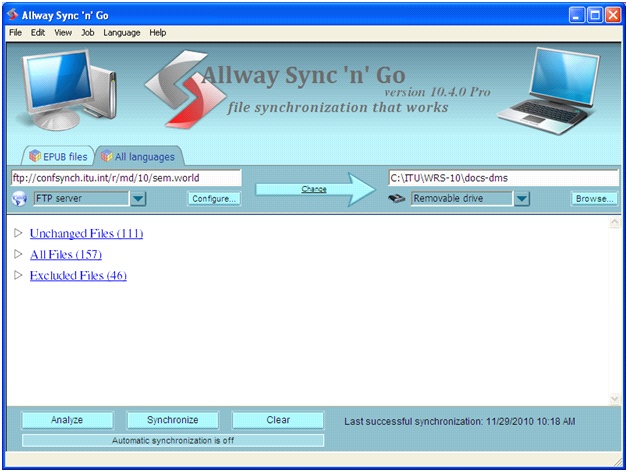Screen dimensions: 628x472
Task: Open the Language menu
Action: (x=122, y=32)
